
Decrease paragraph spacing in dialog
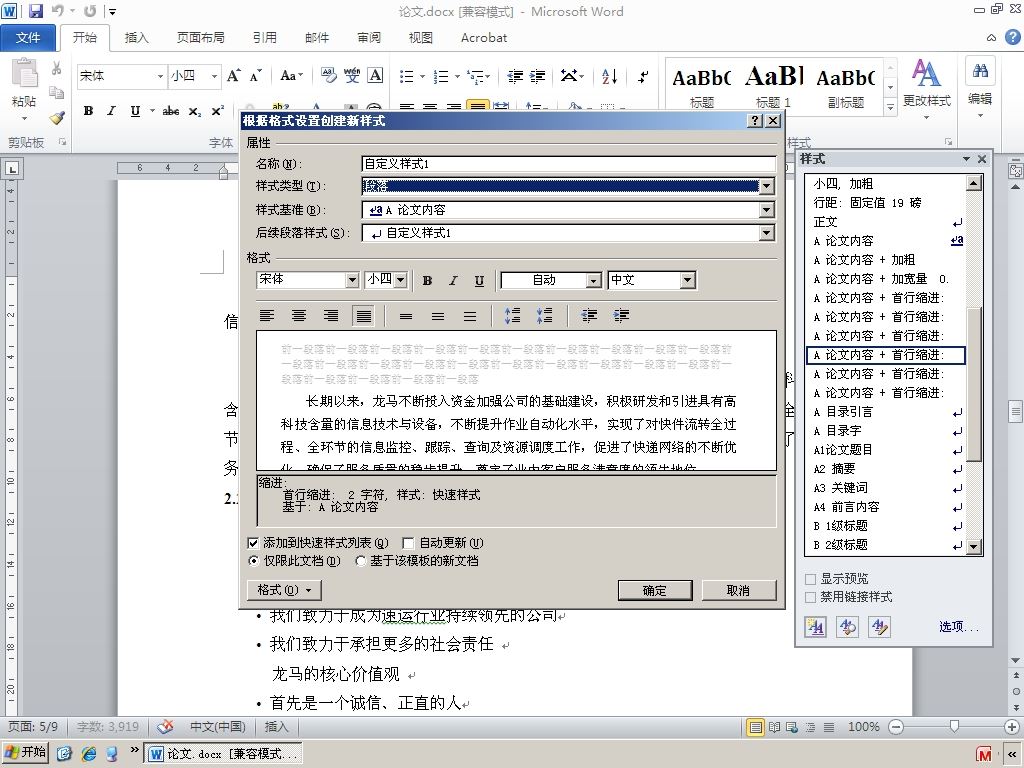545,316
